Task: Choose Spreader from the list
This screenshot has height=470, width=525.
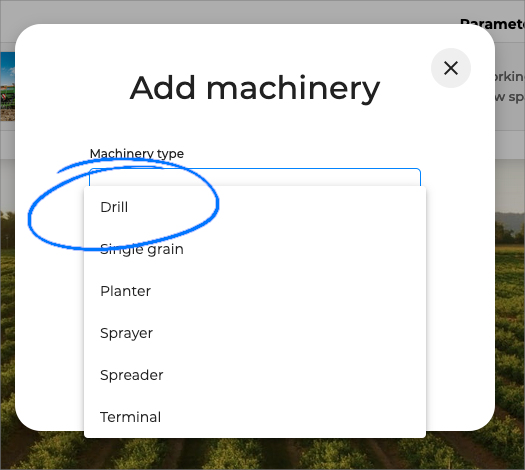Action: (x=255, y=375)
